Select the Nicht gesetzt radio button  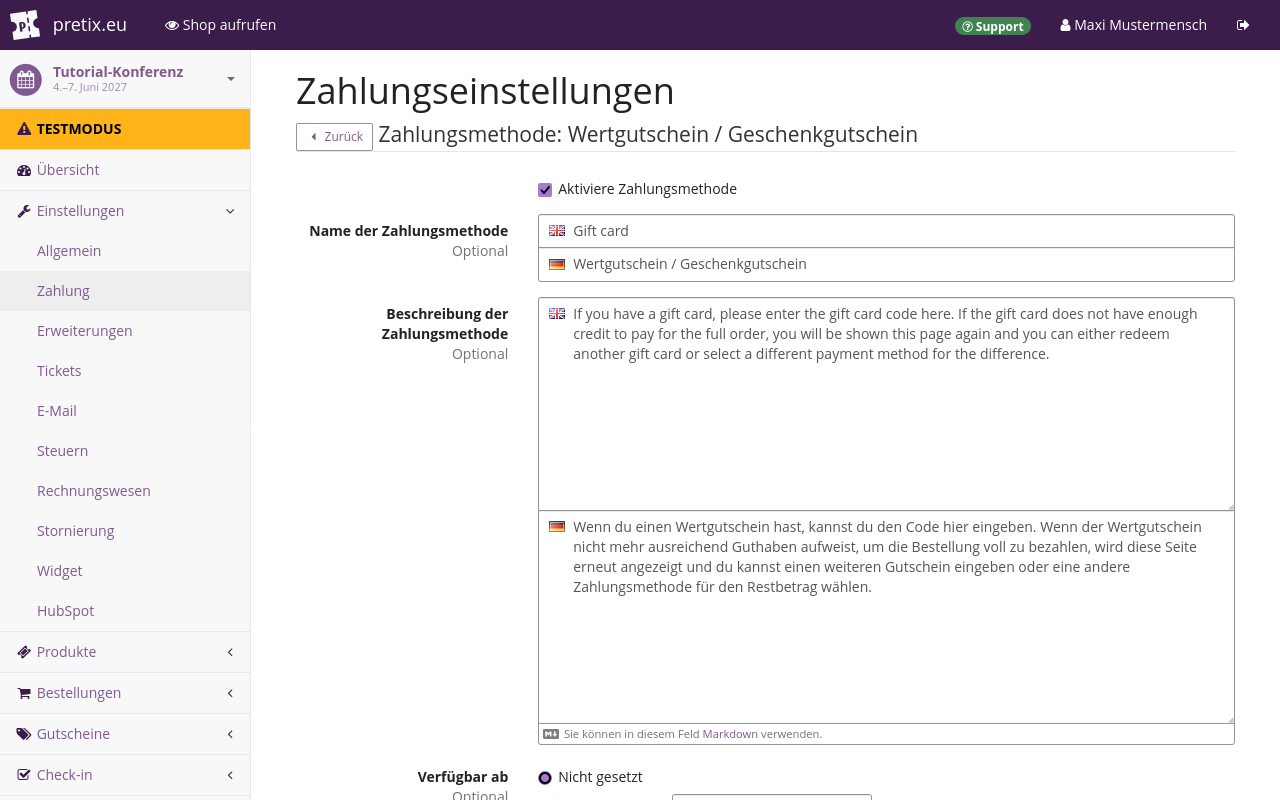coord(545,778)
